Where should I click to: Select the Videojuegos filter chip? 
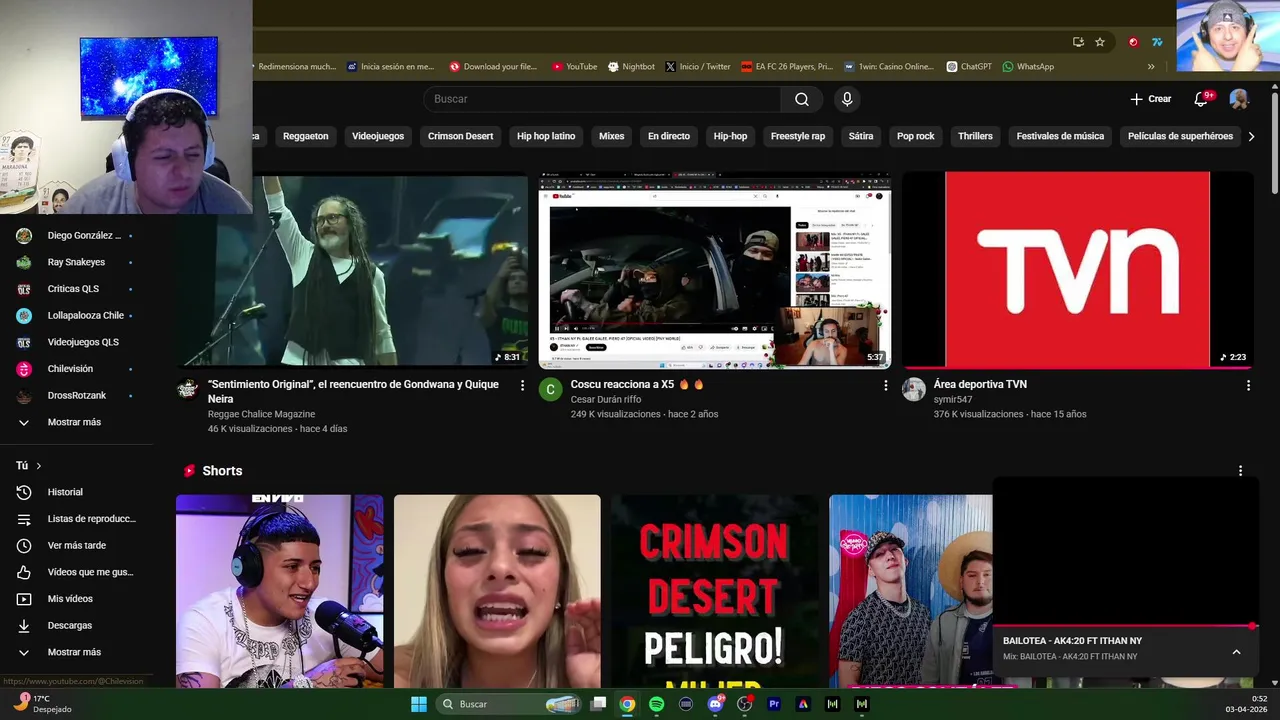(x=378, y=136)
